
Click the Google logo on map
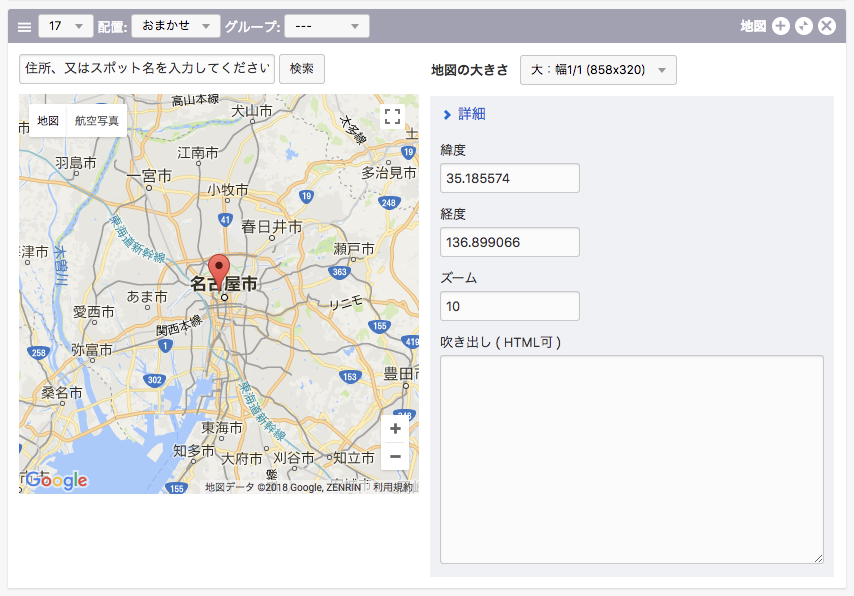pos(57,481)
